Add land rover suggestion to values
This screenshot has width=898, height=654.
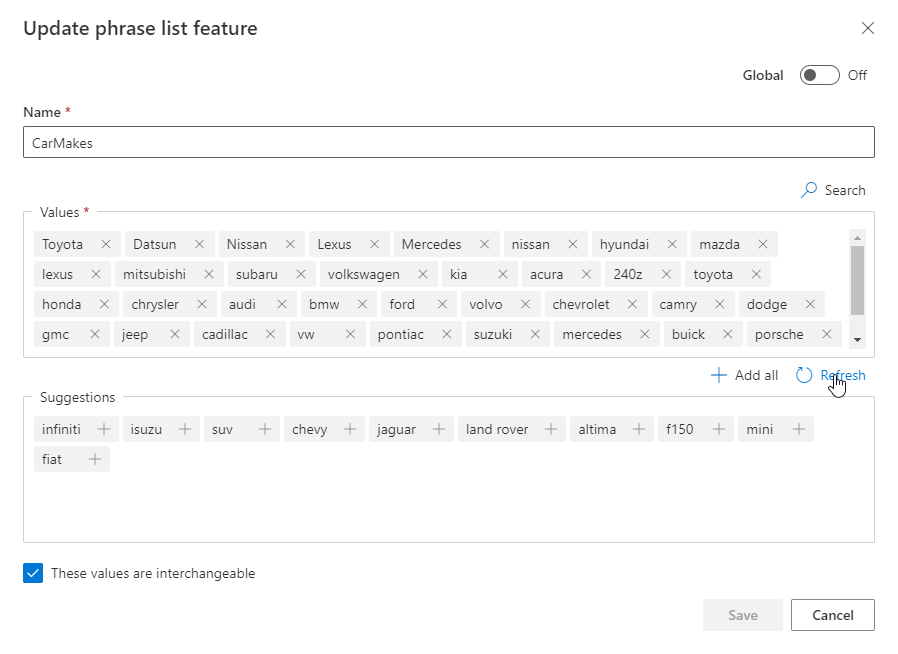pyautogui.click(x=551, y=430)
